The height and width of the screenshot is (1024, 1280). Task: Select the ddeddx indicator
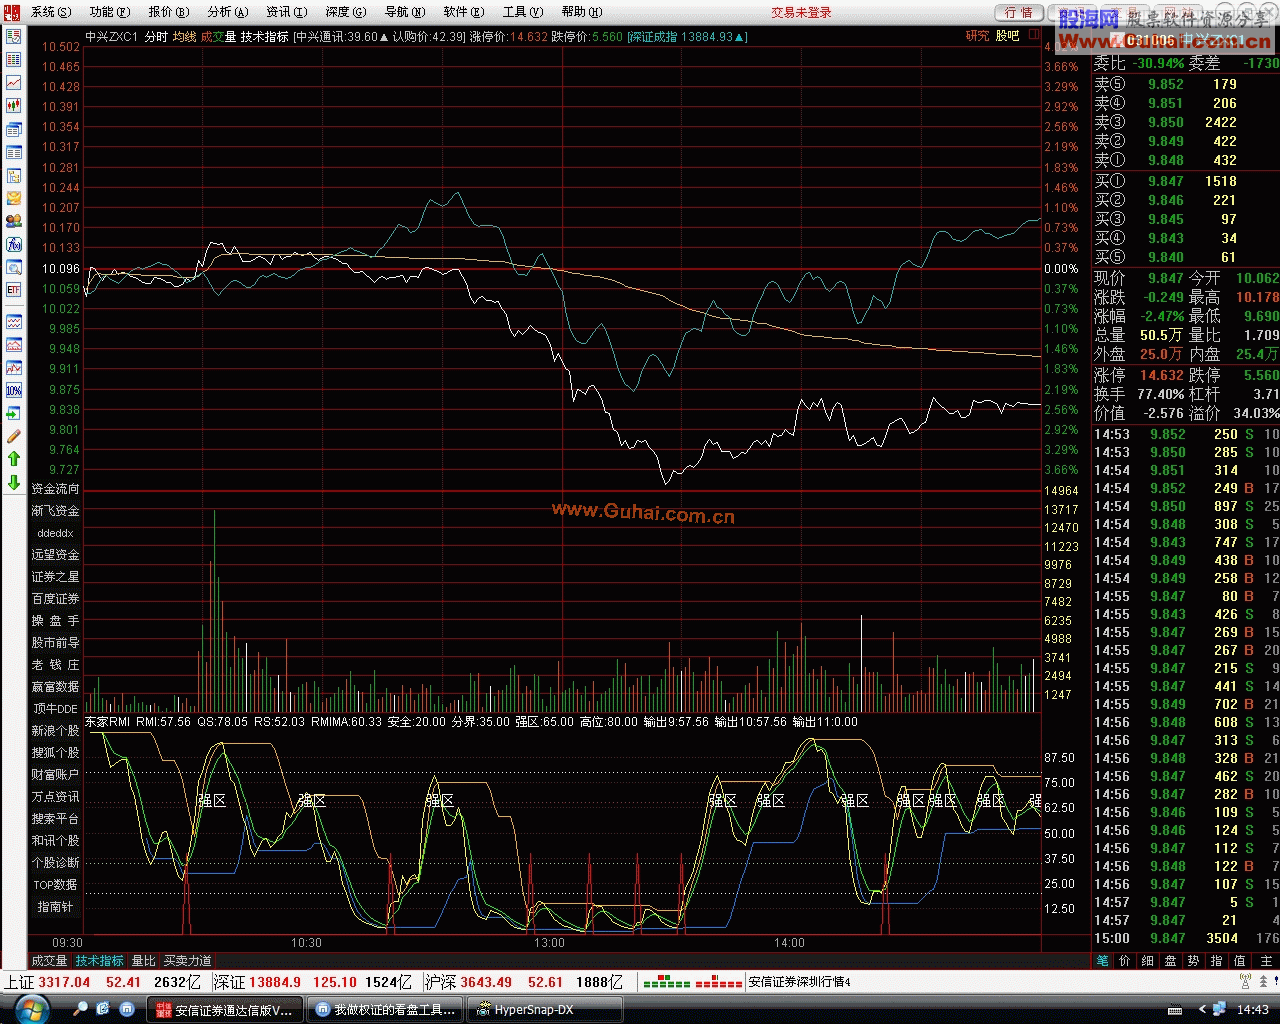point(55,533)
